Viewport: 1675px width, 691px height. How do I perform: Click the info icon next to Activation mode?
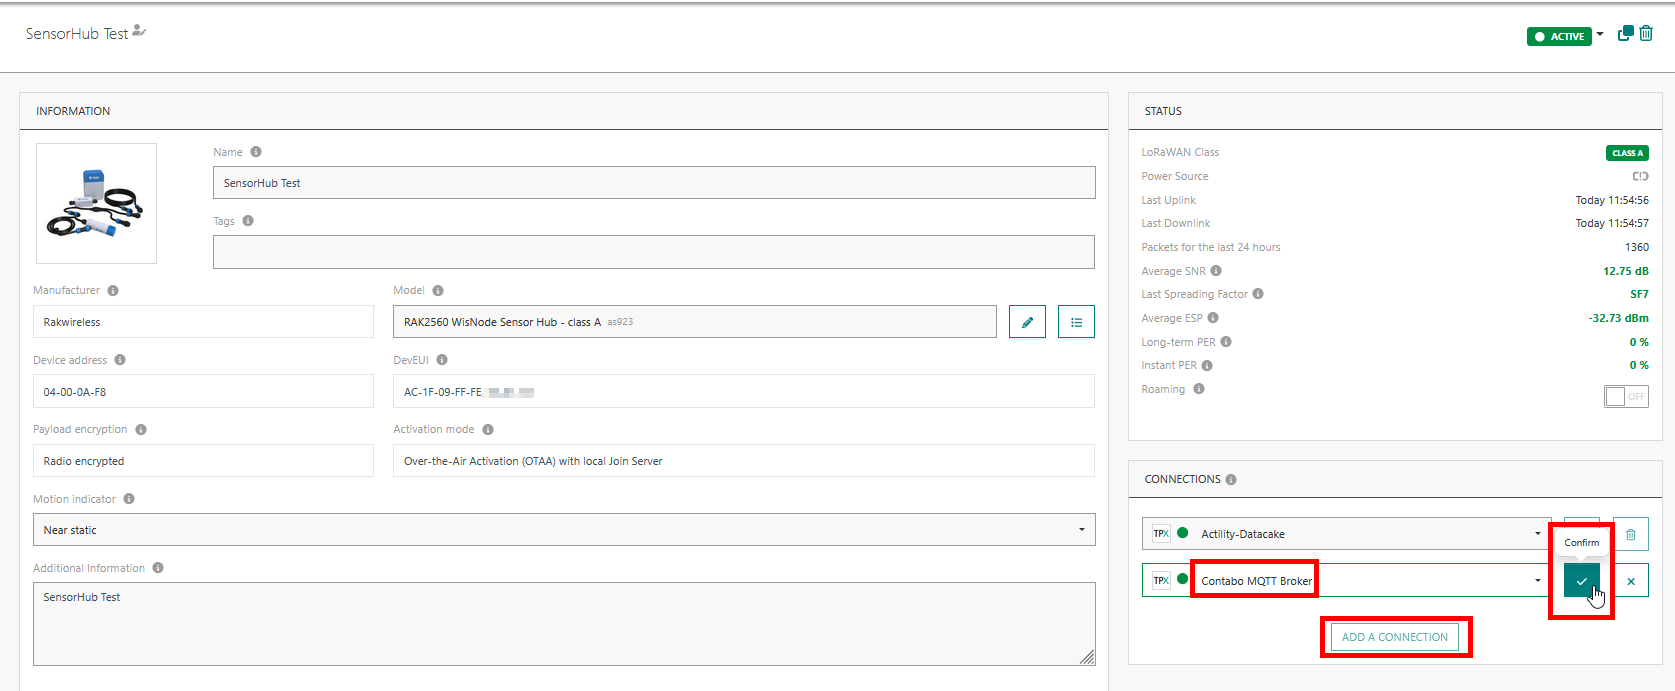(488, 430)
